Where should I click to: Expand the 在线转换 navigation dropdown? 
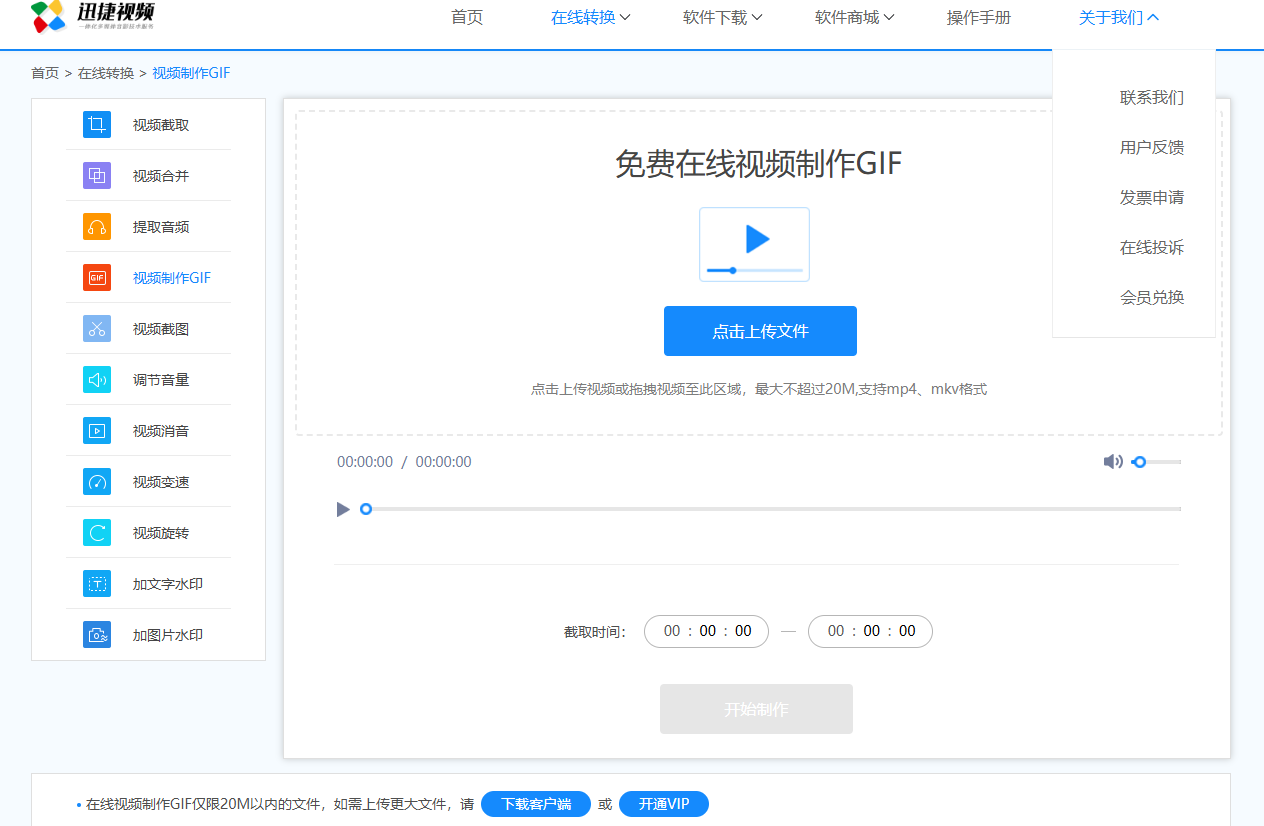(x=590, y=17)
